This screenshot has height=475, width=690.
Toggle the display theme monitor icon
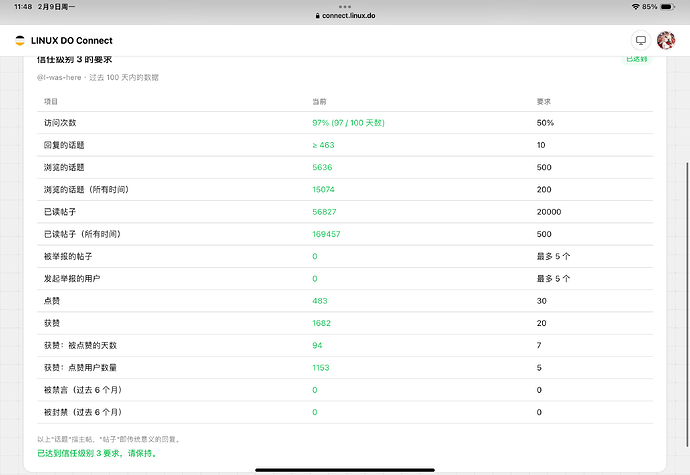coord(641,41)
